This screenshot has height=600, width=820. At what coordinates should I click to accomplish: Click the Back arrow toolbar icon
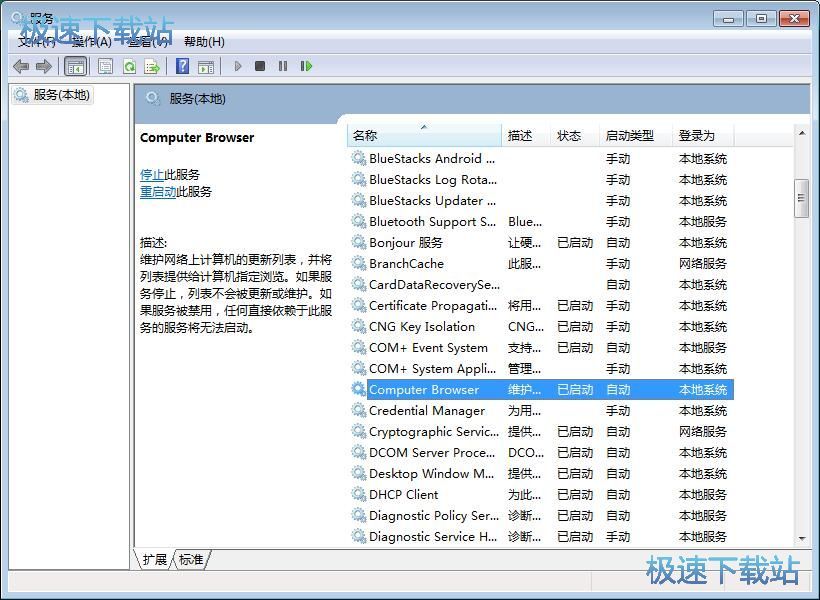[21, 66]
